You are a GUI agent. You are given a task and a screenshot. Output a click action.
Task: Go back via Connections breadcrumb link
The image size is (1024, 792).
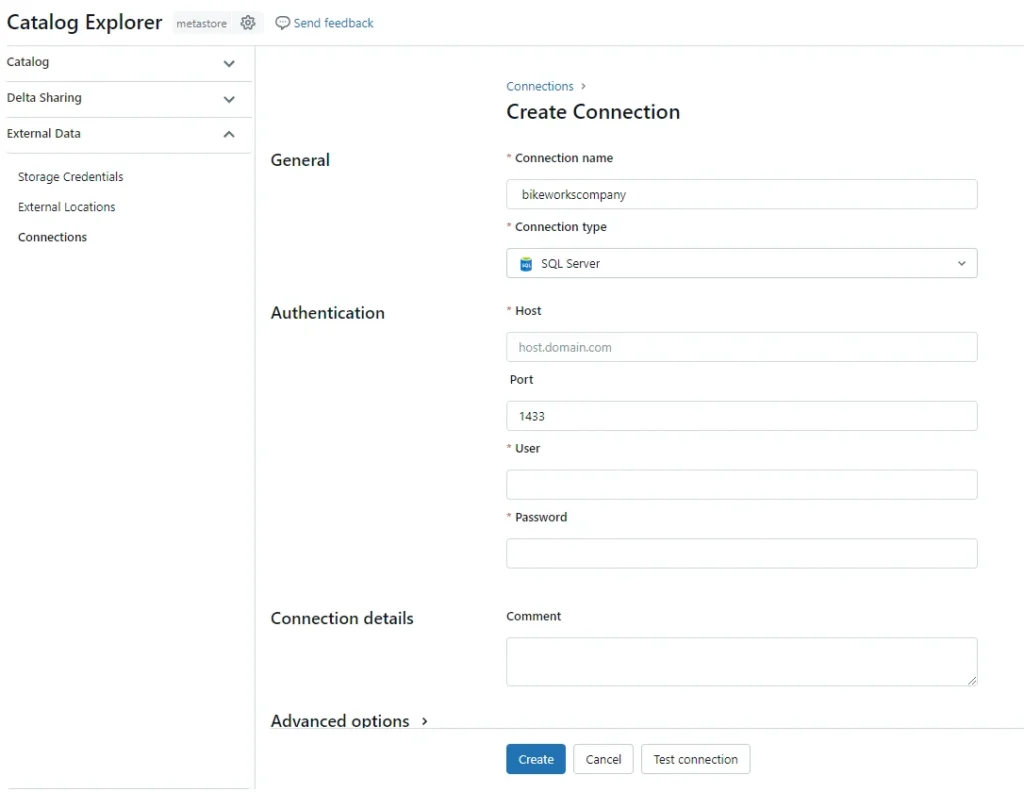[x=539, y=86]
